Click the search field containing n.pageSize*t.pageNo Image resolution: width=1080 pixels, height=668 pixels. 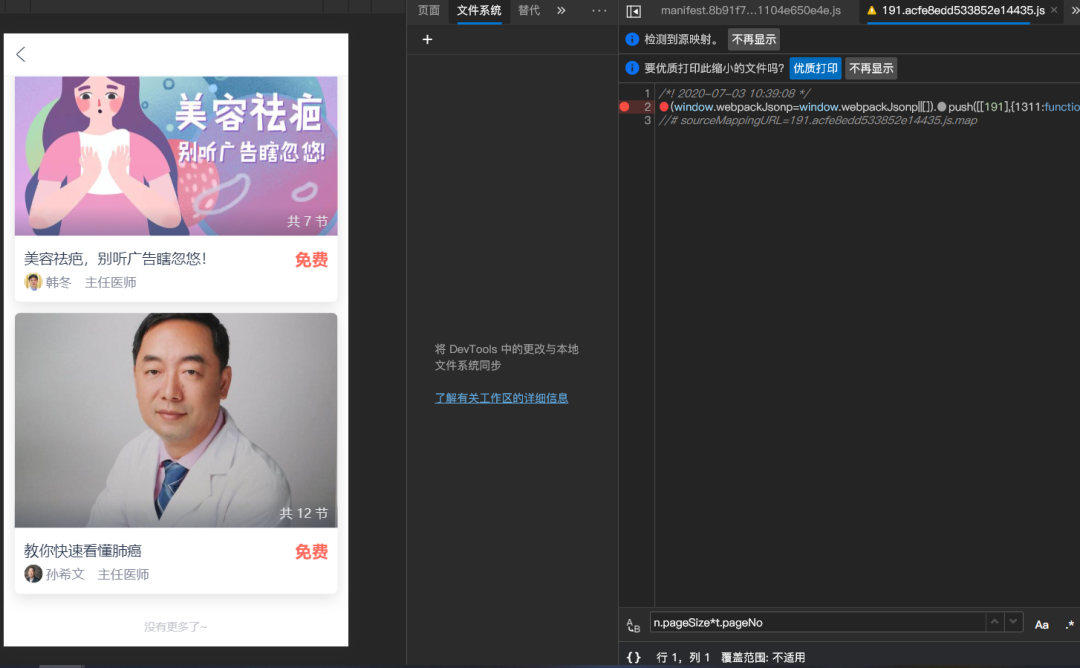pos(818,623)
